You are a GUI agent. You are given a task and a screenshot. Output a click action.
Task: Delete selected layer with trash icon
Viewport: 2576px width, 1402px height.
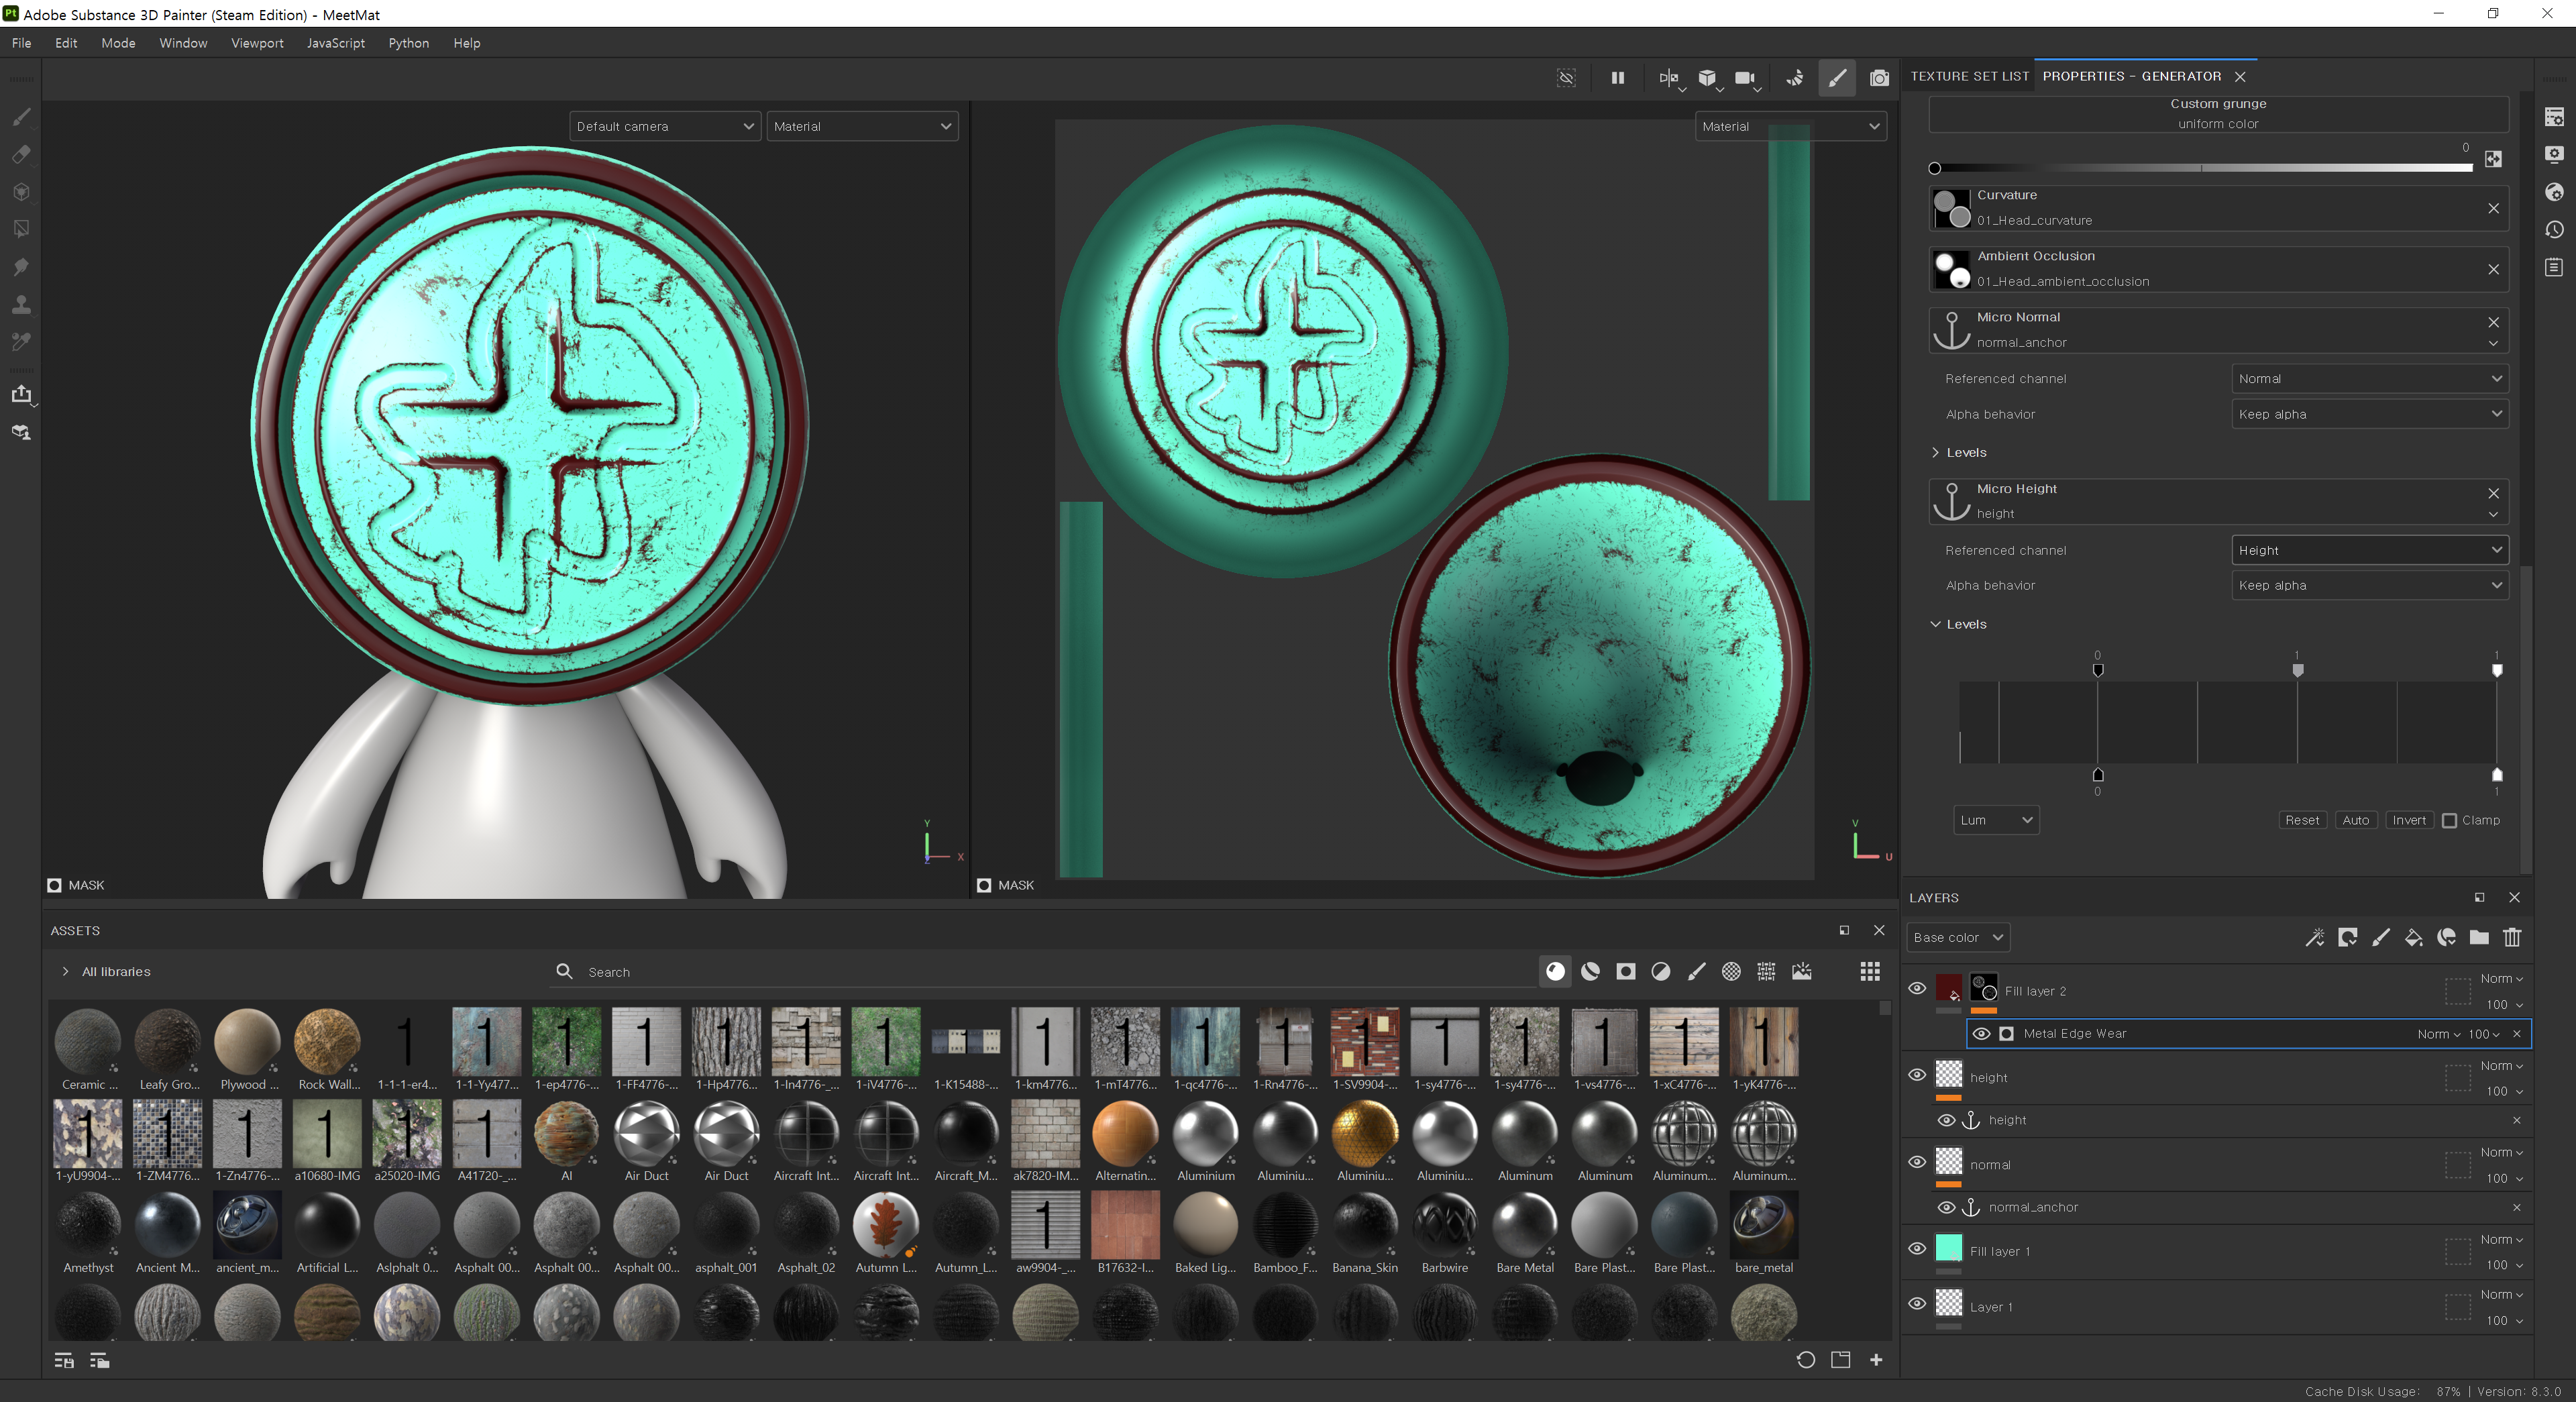(x=2512, y=937)
